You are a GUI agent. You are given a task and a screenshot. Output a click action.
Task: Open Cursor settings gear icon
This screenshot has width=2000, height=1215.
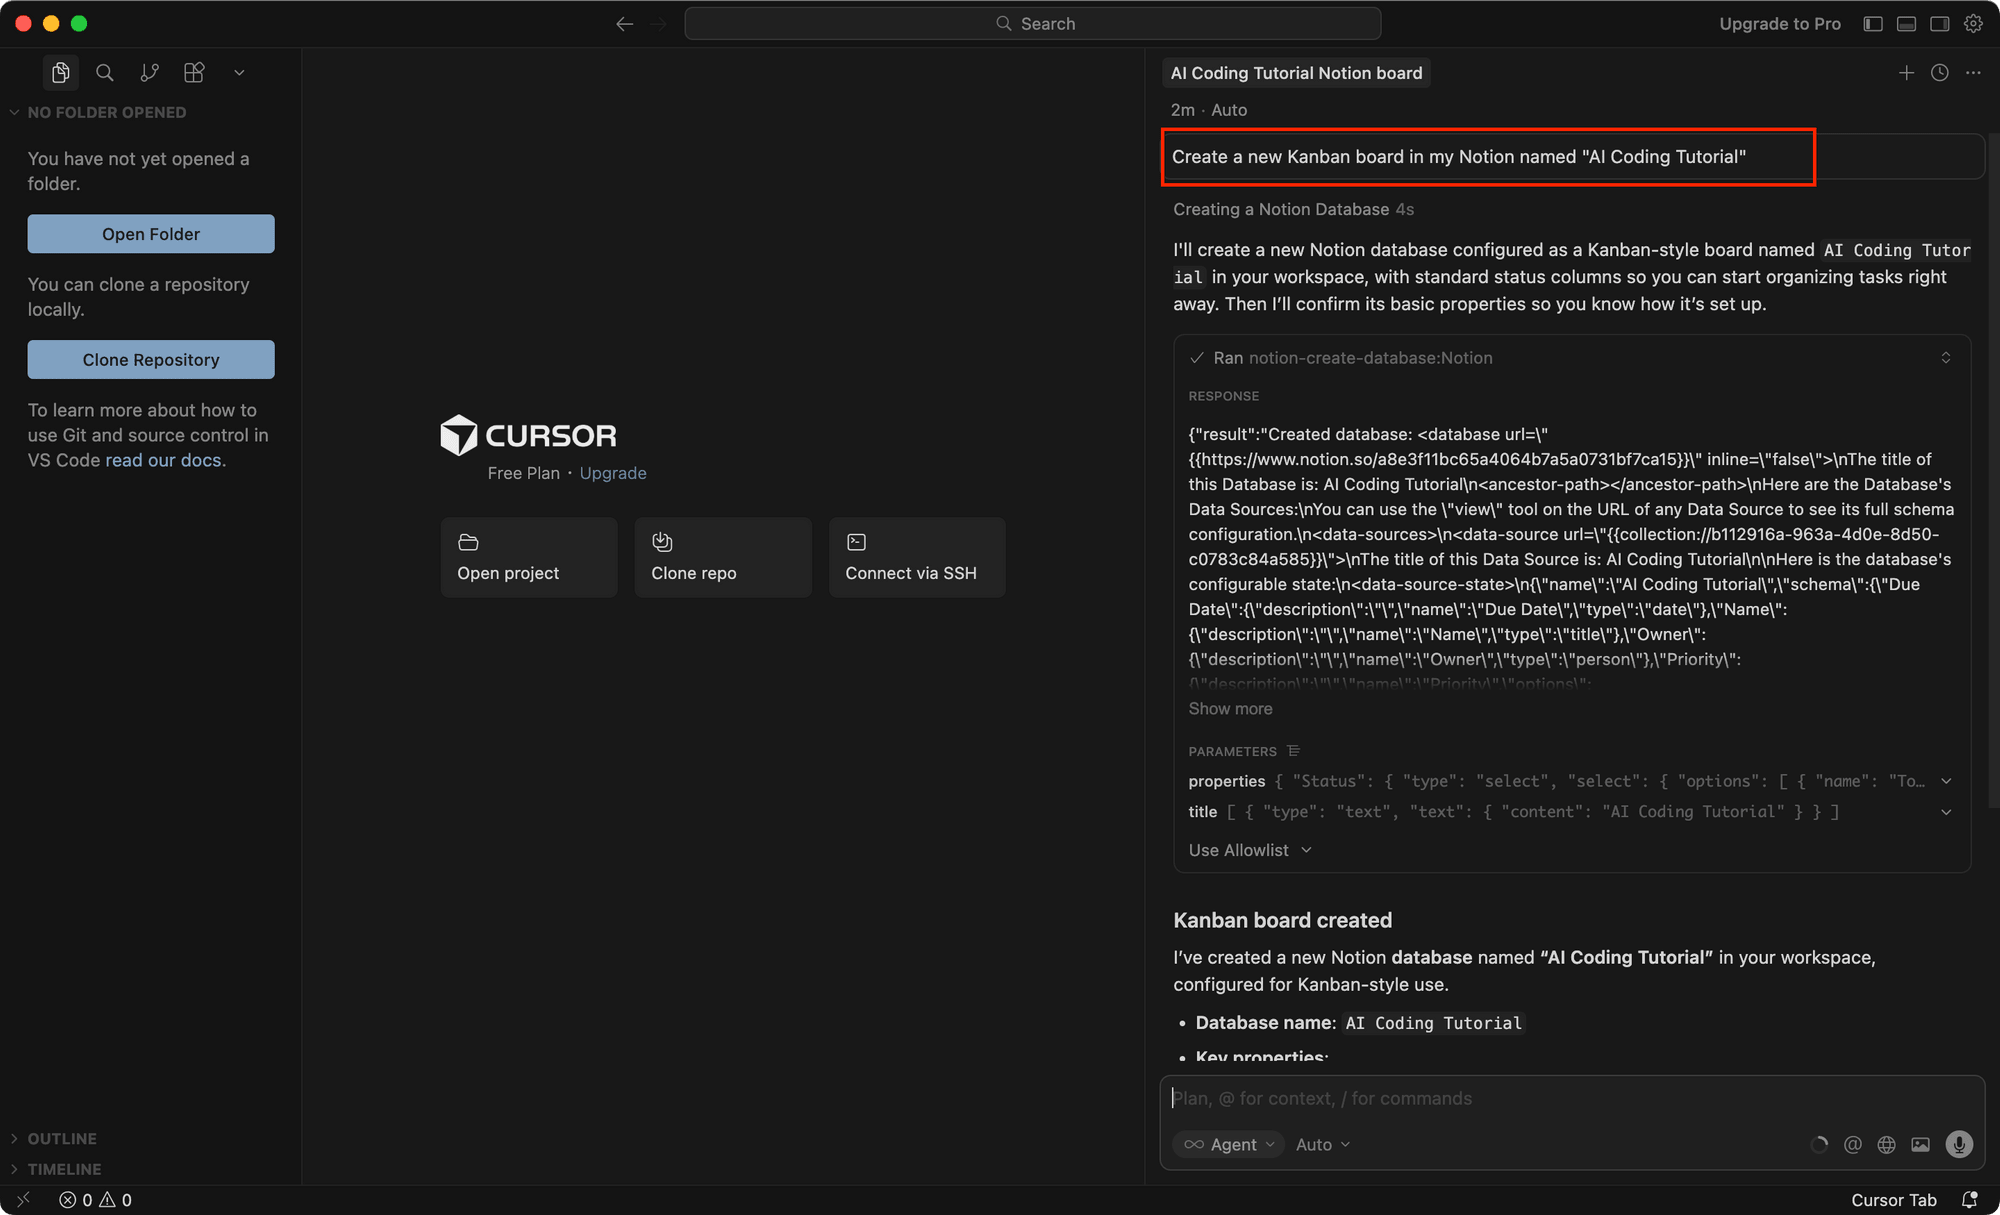[x=1972, y=23]
